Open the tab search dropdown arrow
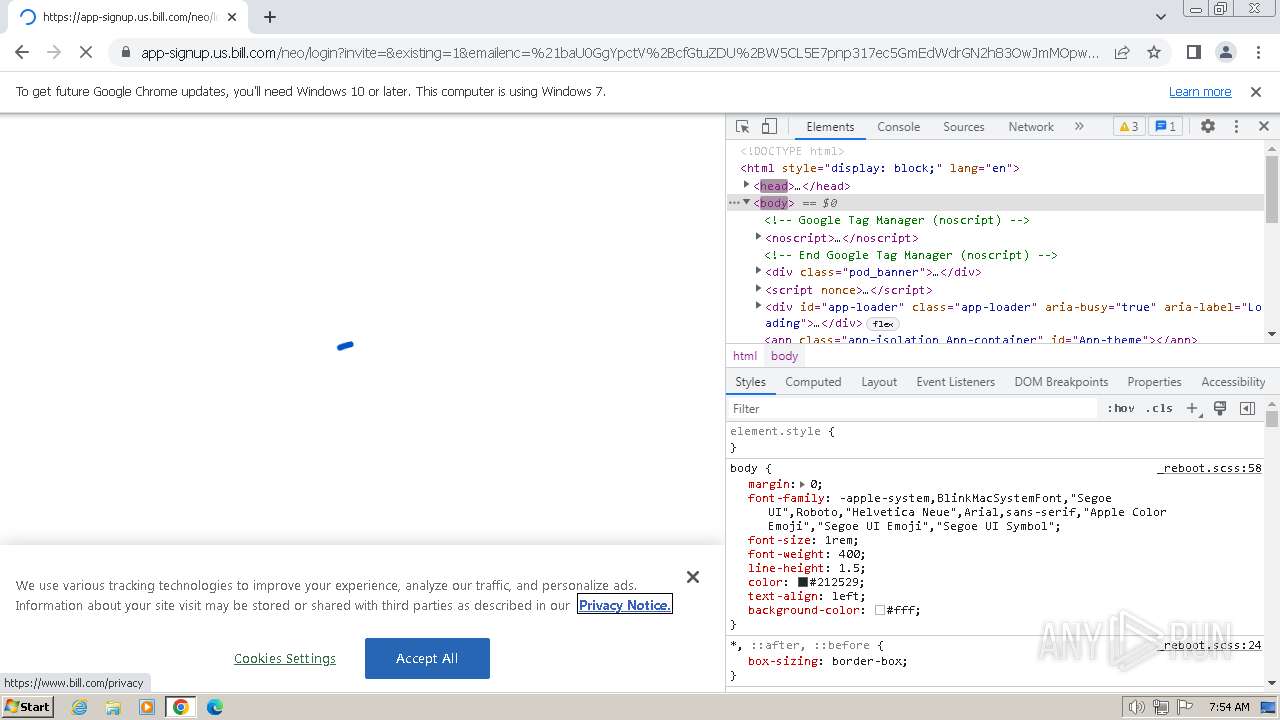This screenshot has width=1280, height=720. (1161, 17)
